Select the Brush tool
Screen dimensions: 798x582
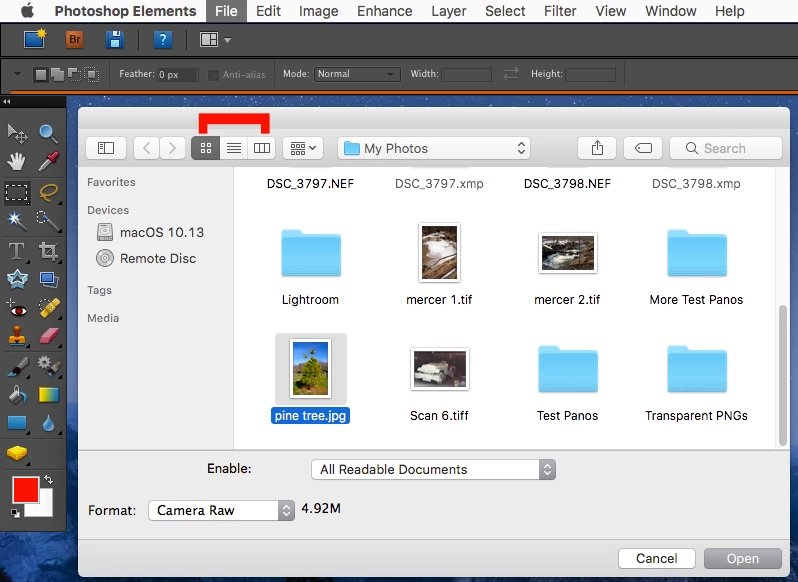click(x=17, y=366)
